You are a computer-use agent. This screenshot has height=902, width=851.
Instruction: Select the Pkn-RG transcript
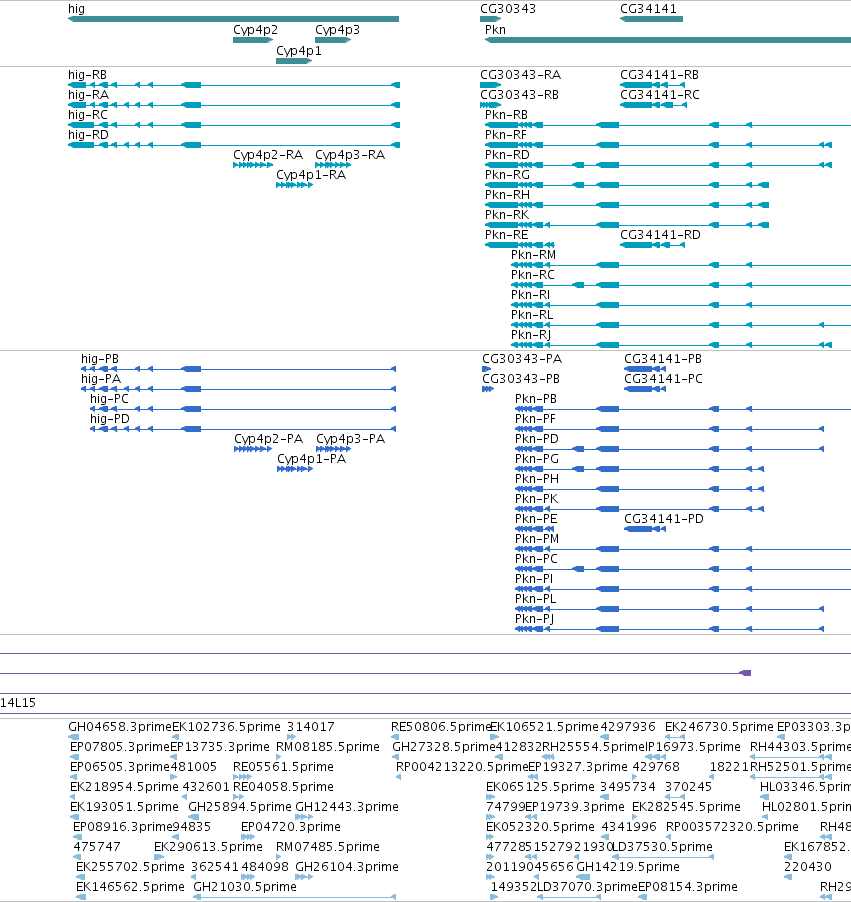(x=627, y=185)
